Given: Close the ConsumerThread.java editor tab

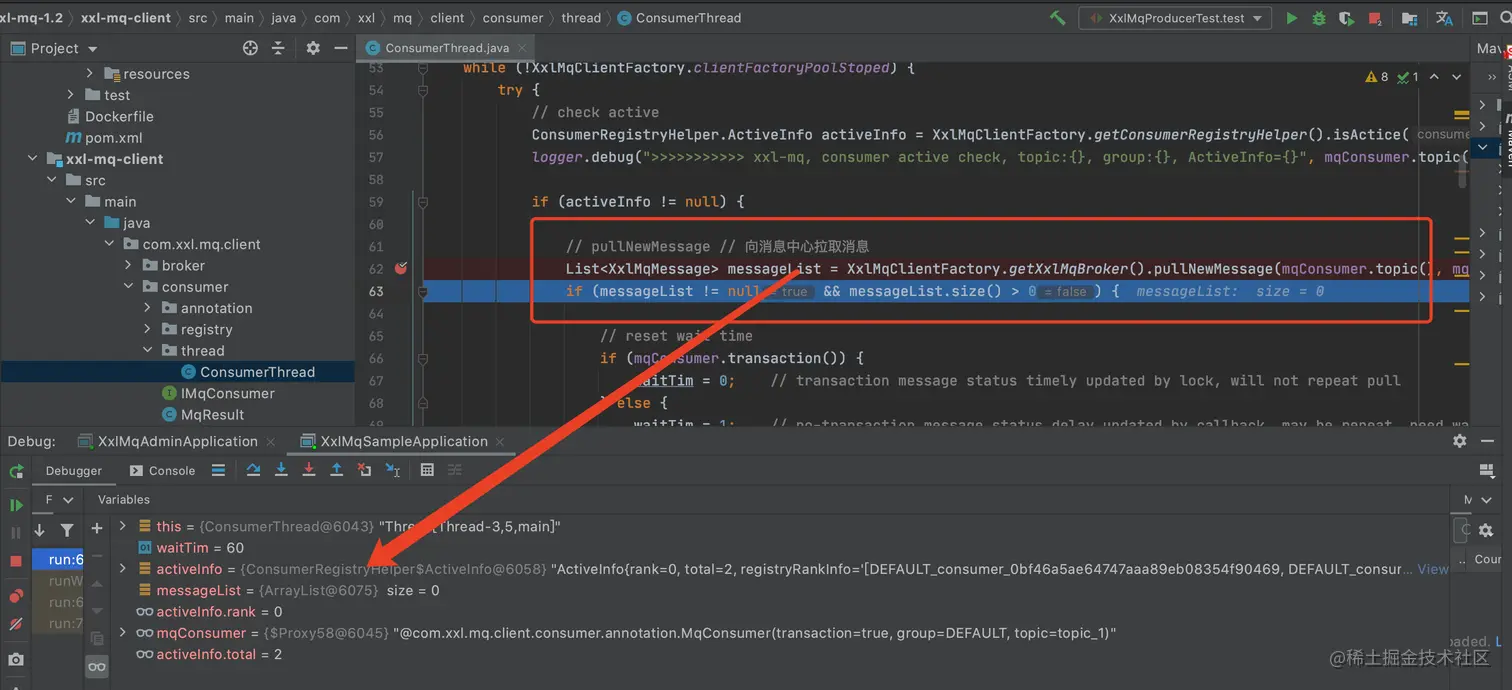Looking at the screenshot, I should pyautogui.click(x=523, y=48).
